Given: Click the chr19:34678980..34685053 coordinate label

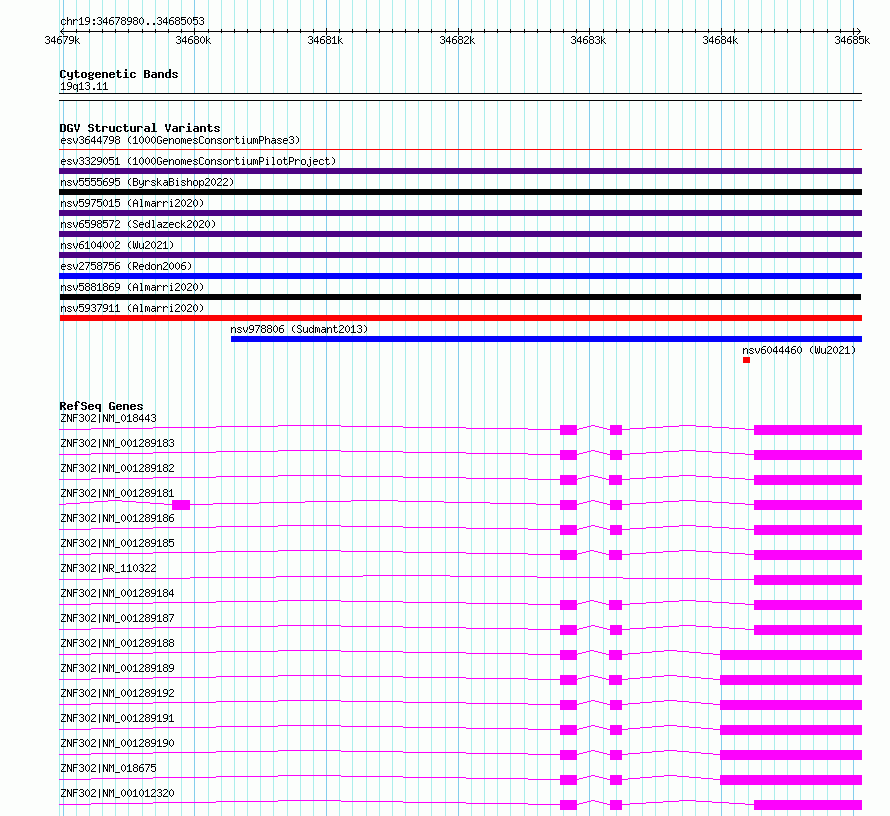Looking at the screenshot, I should [x=132, y=21].
